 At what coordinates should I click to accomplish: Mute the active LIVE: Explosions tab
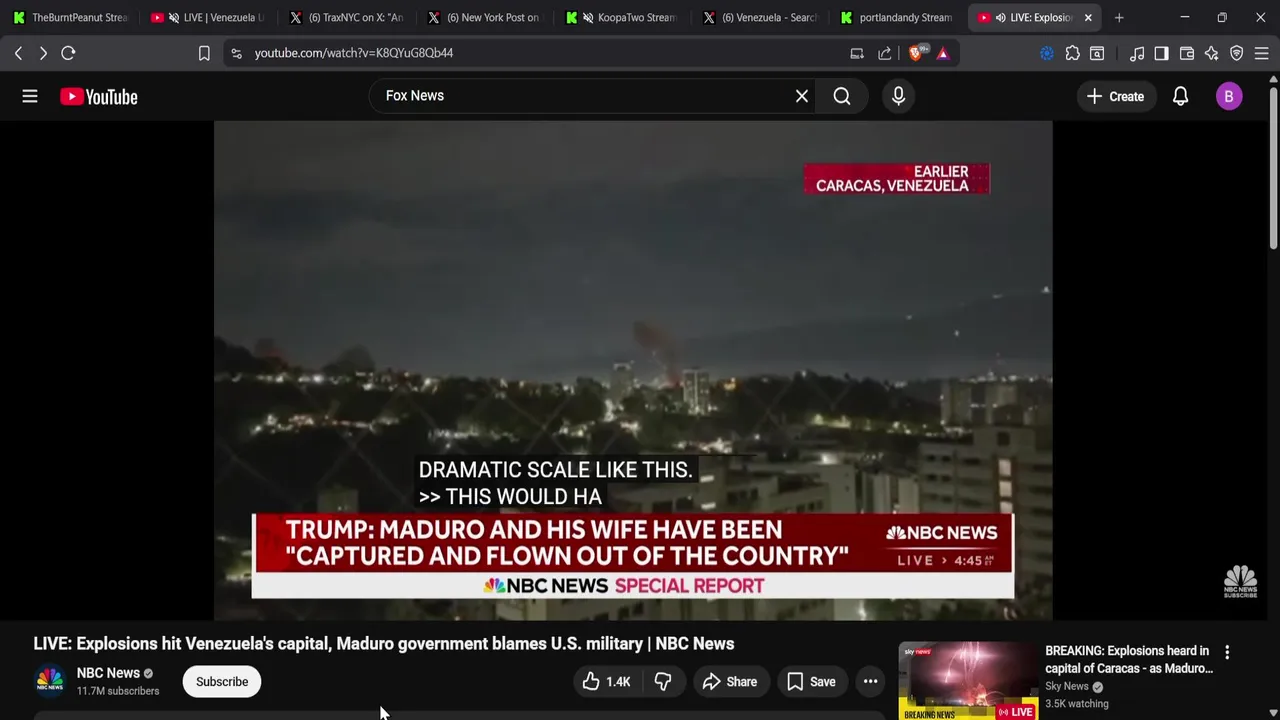(x=1001, y=18)
